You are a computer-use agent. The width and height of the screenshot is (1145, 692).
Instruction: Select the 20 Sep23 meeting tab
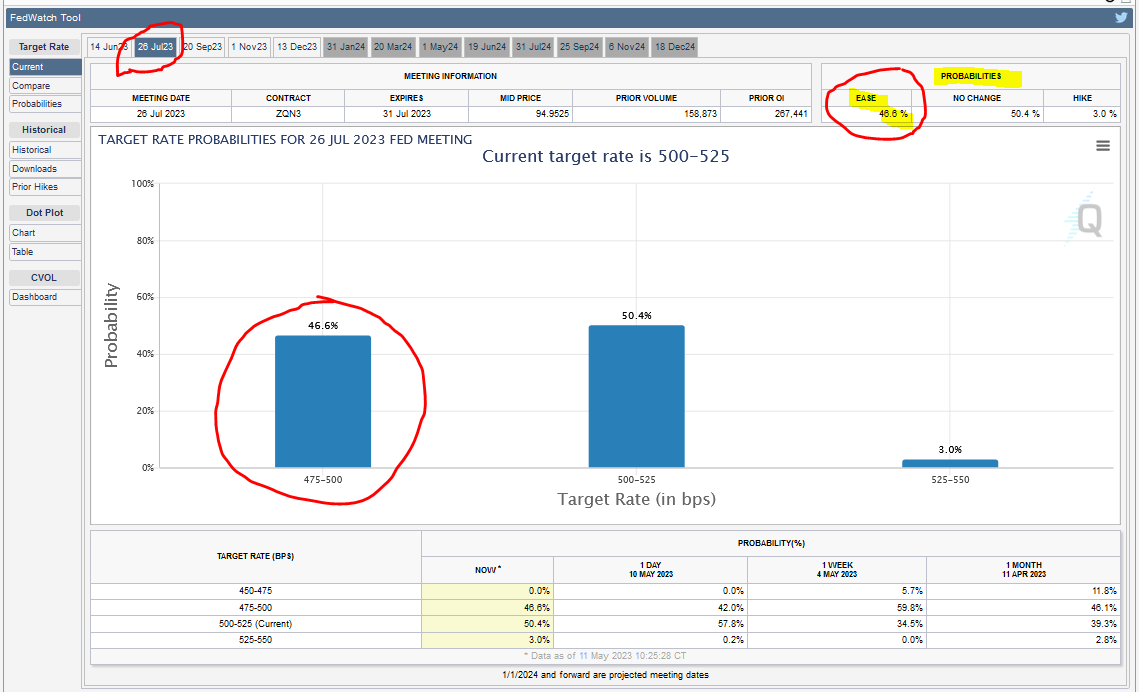(202, 47)
